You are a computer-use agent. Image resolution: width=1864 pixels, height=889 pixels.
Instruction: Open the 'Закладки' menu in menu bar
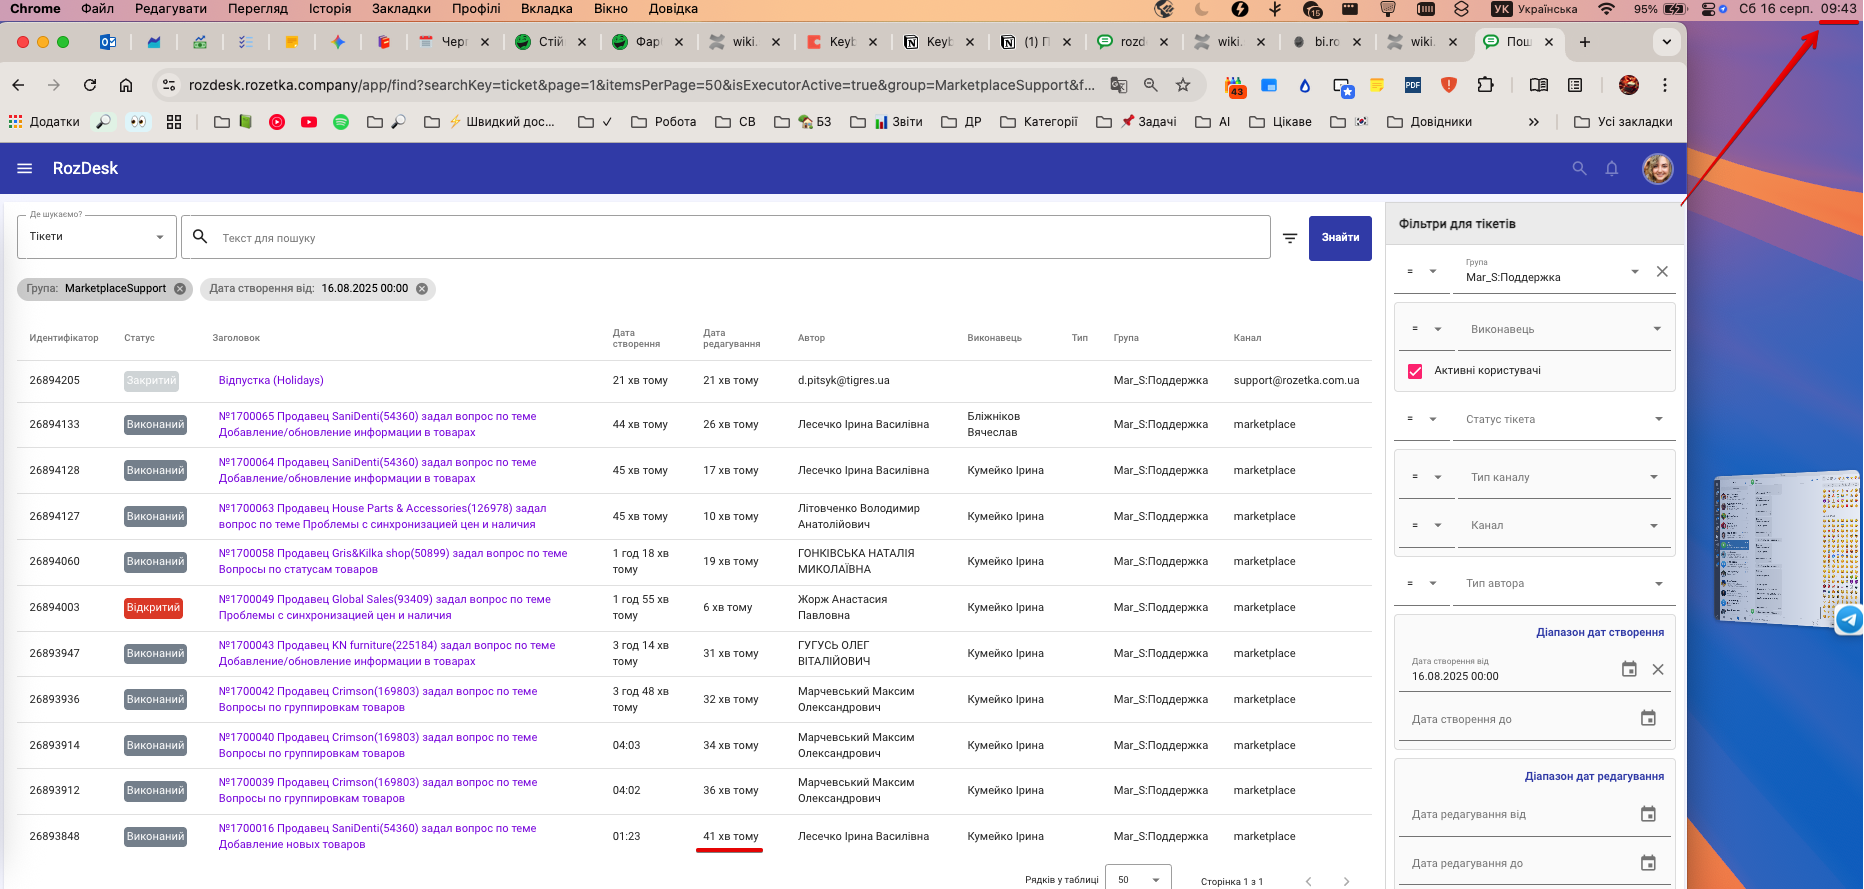401,9
